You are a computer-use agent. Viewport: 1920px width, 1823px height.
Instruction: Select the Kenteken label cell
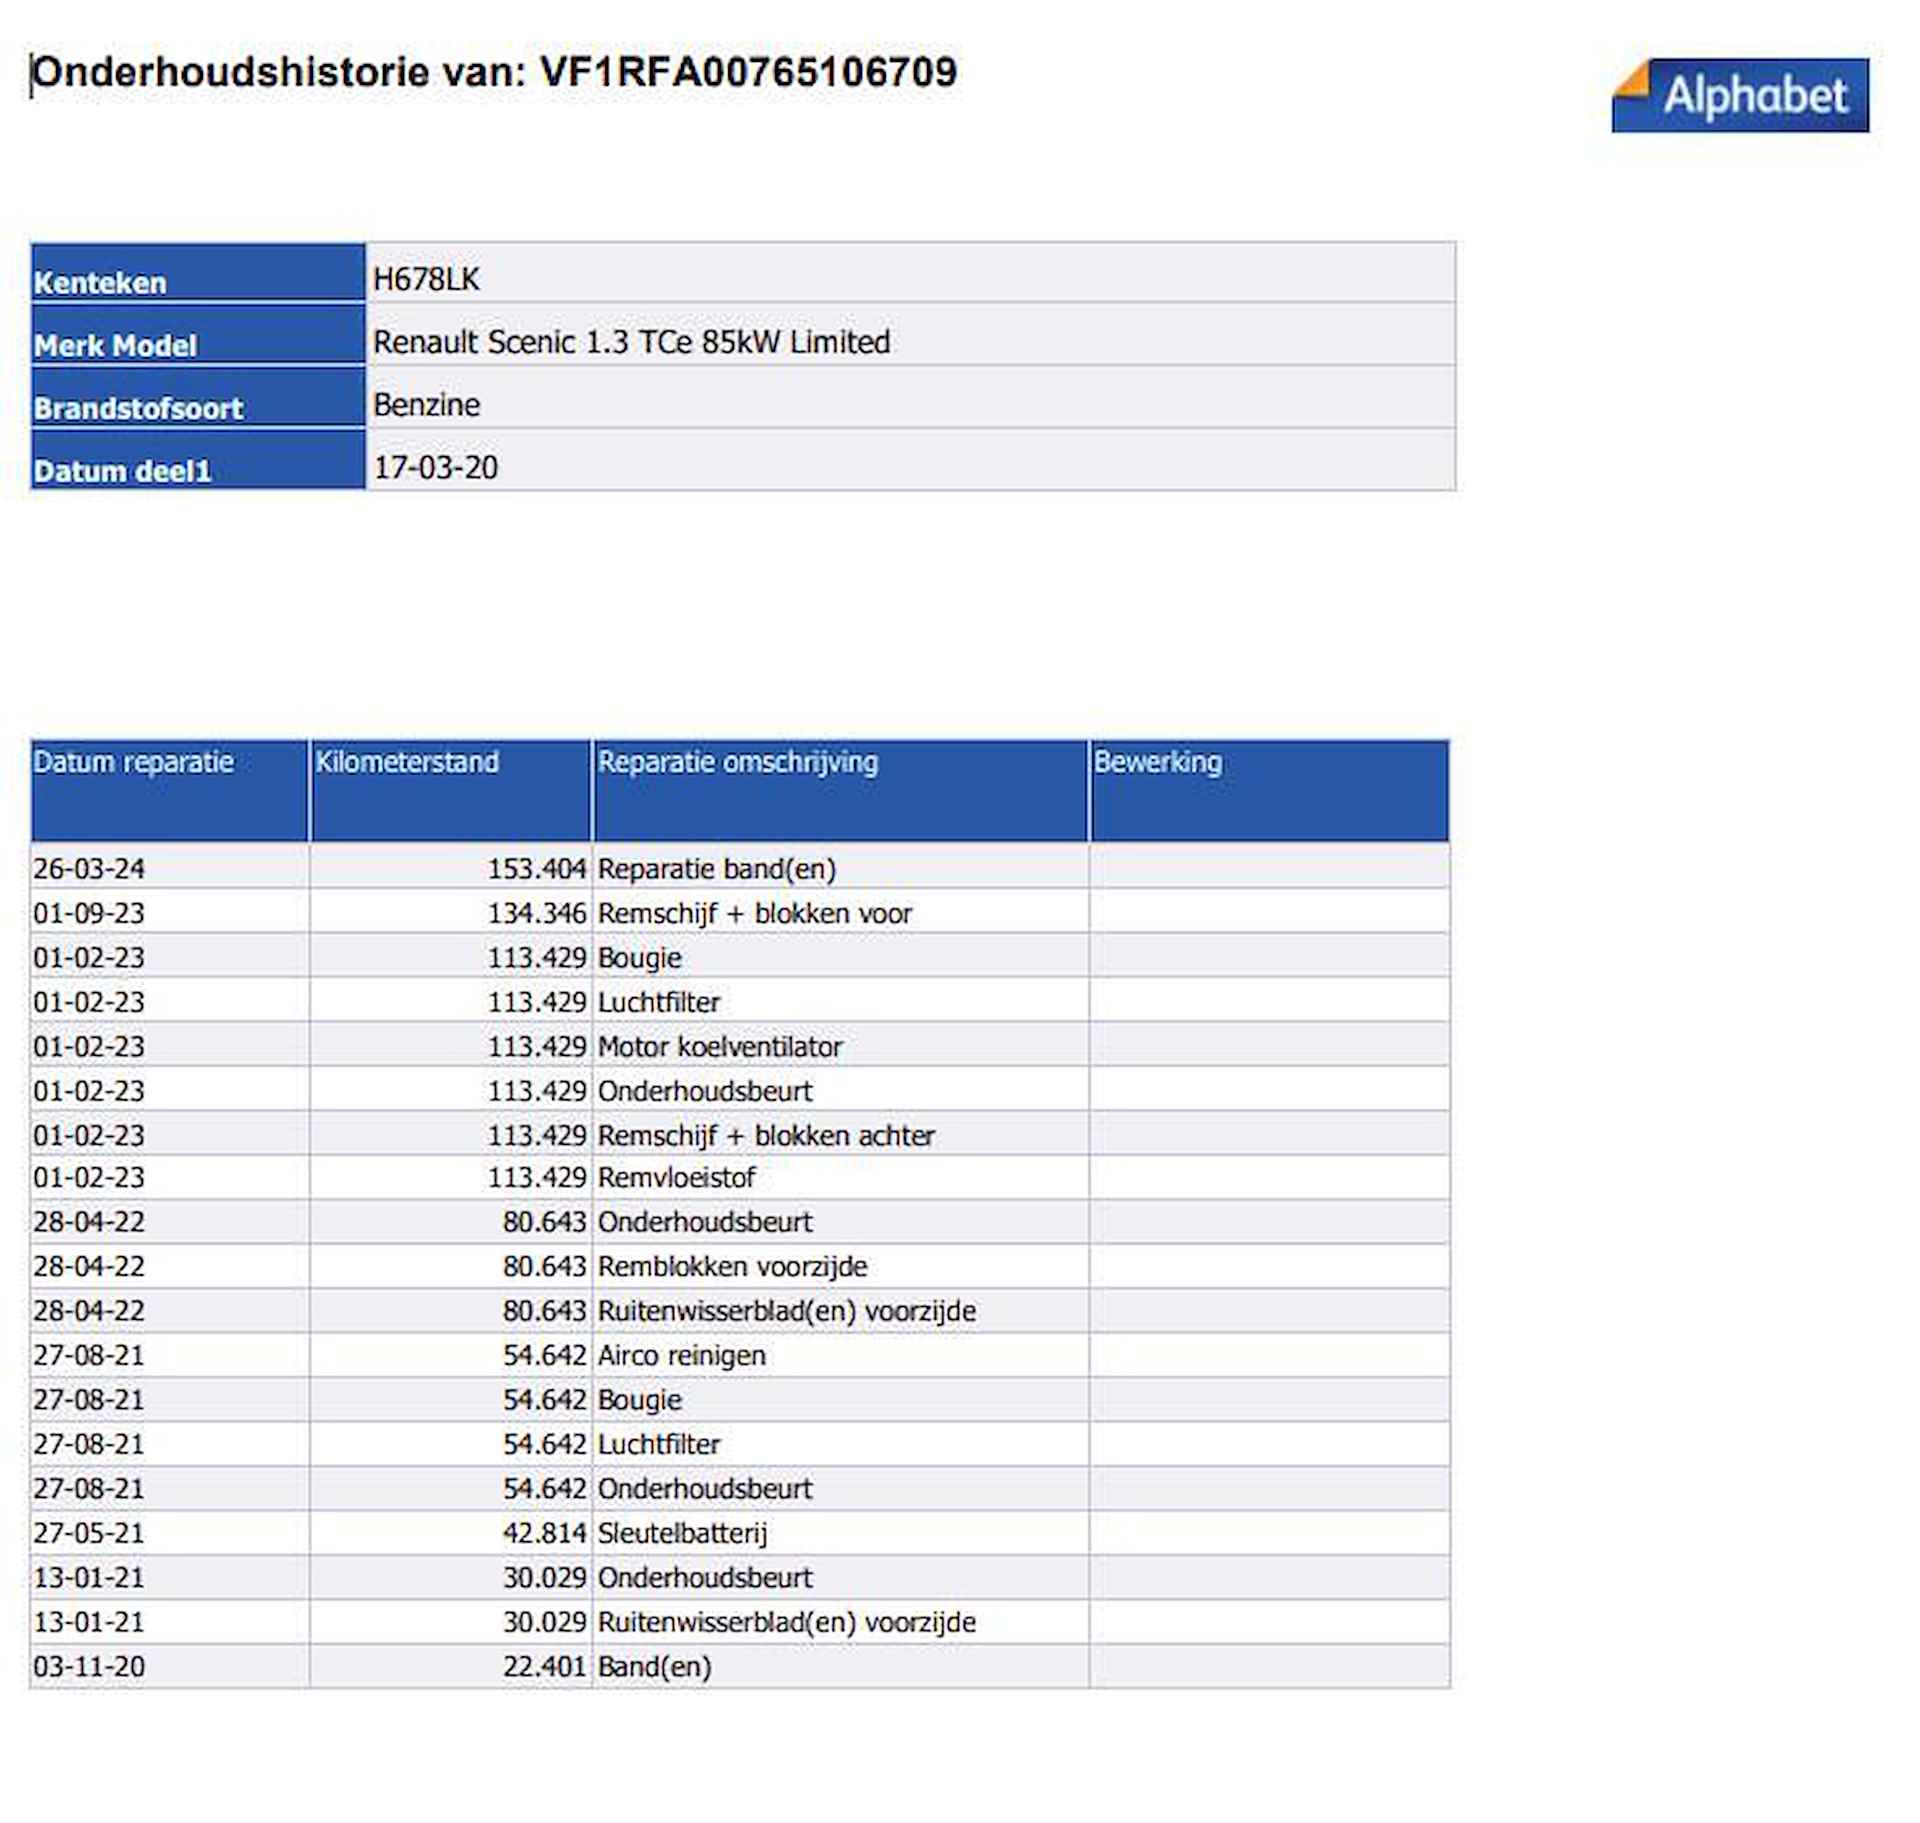click(x=198, y=272)
